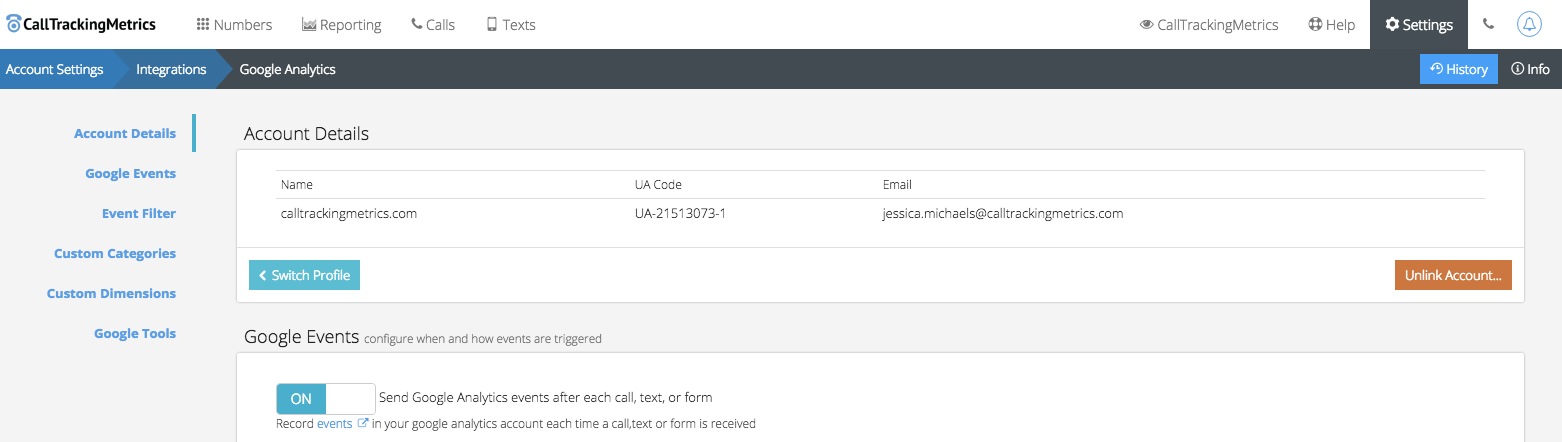Go to Integrations breadcrumb
The width and height of the screenshot is (1562, 442).
pyautogui.click(x=171, y=69)
